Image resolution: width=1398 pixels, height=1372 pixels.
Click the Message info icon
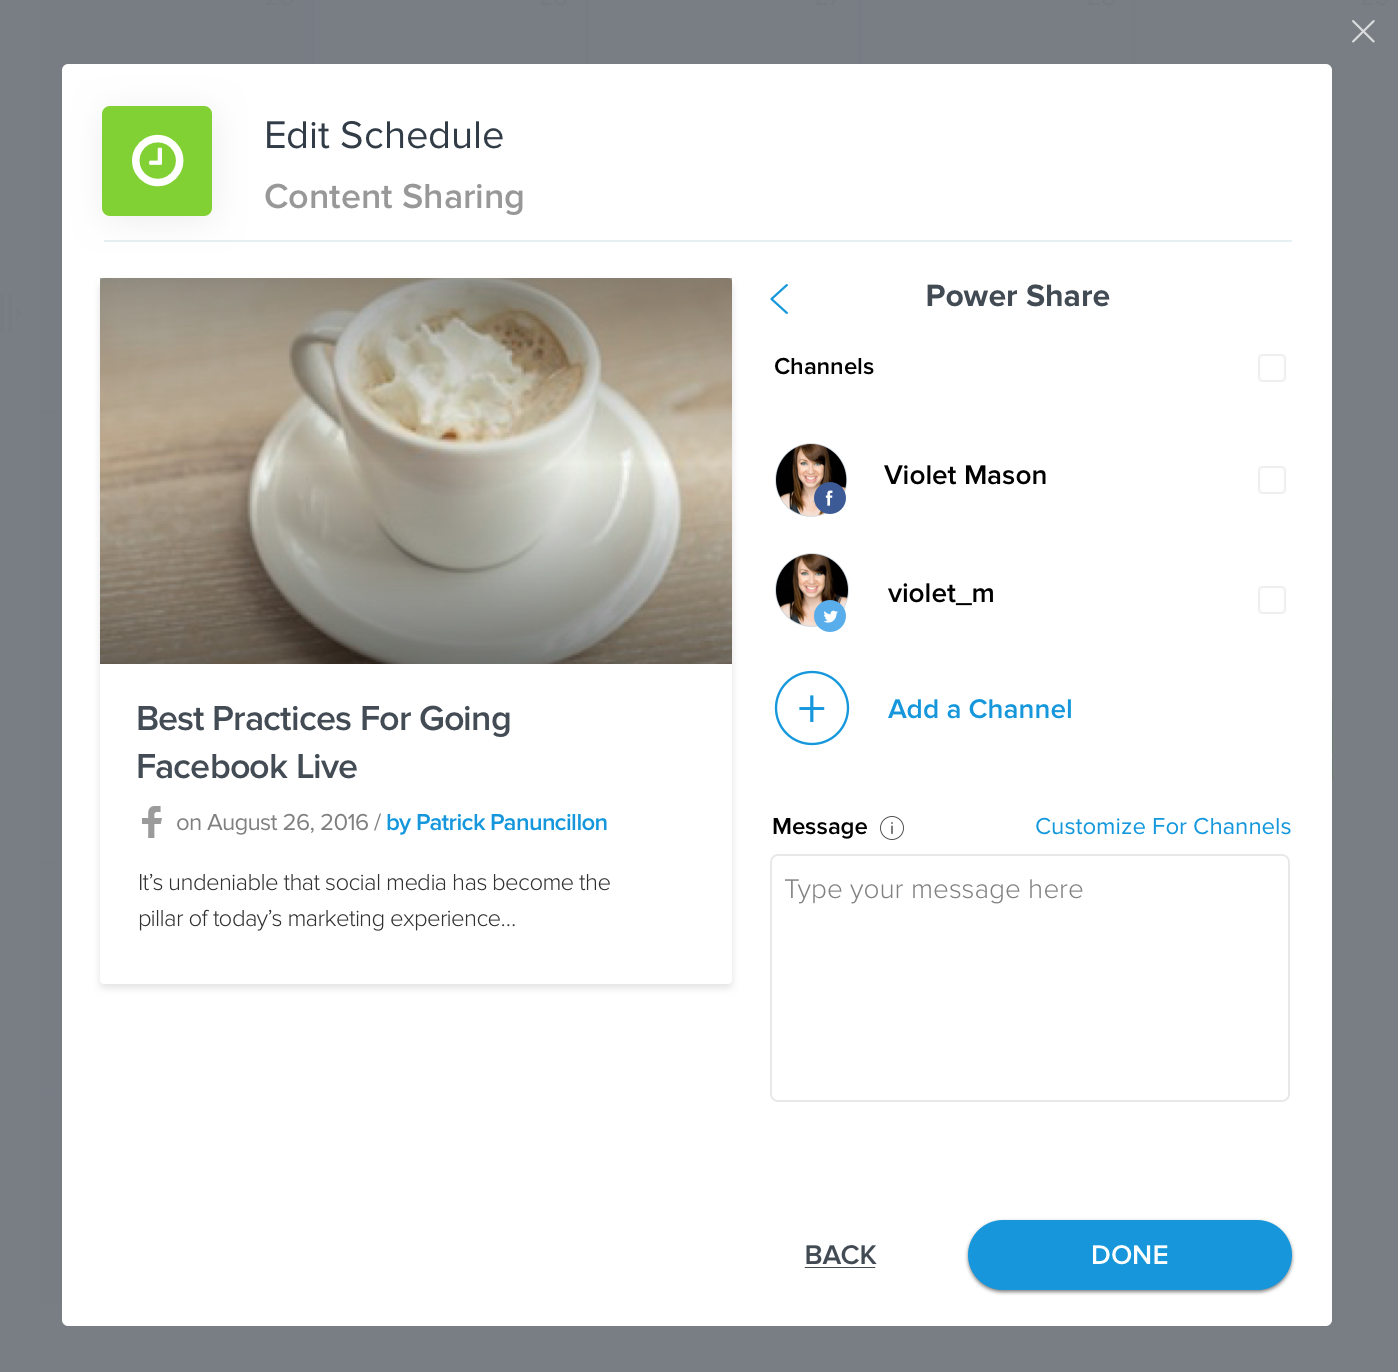892,828
